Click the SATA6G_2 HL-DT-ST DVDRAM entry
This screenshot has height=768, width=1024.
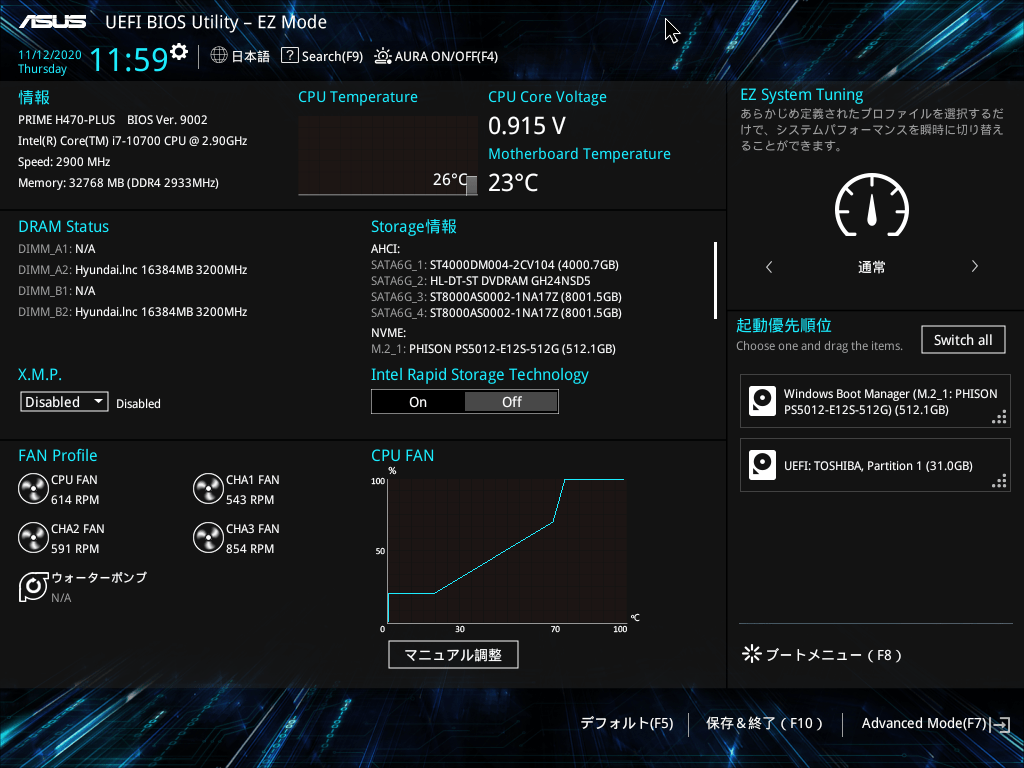click(481, 281)
